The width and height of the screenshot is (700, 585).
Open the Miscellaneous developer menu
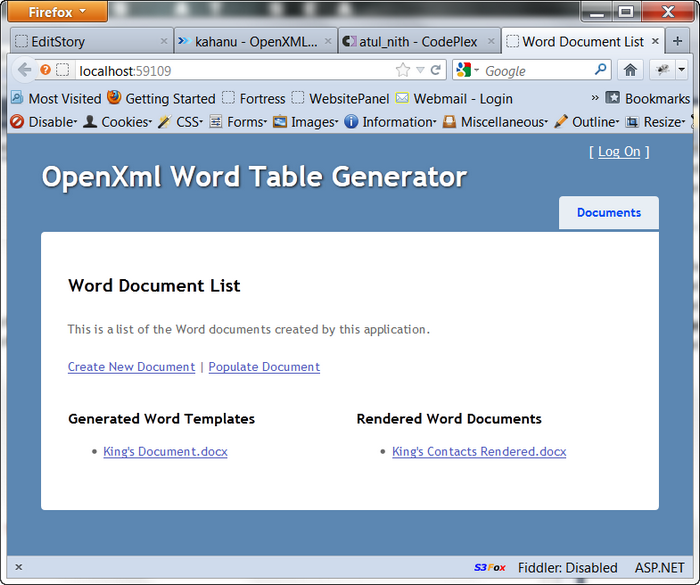(495, 121)
